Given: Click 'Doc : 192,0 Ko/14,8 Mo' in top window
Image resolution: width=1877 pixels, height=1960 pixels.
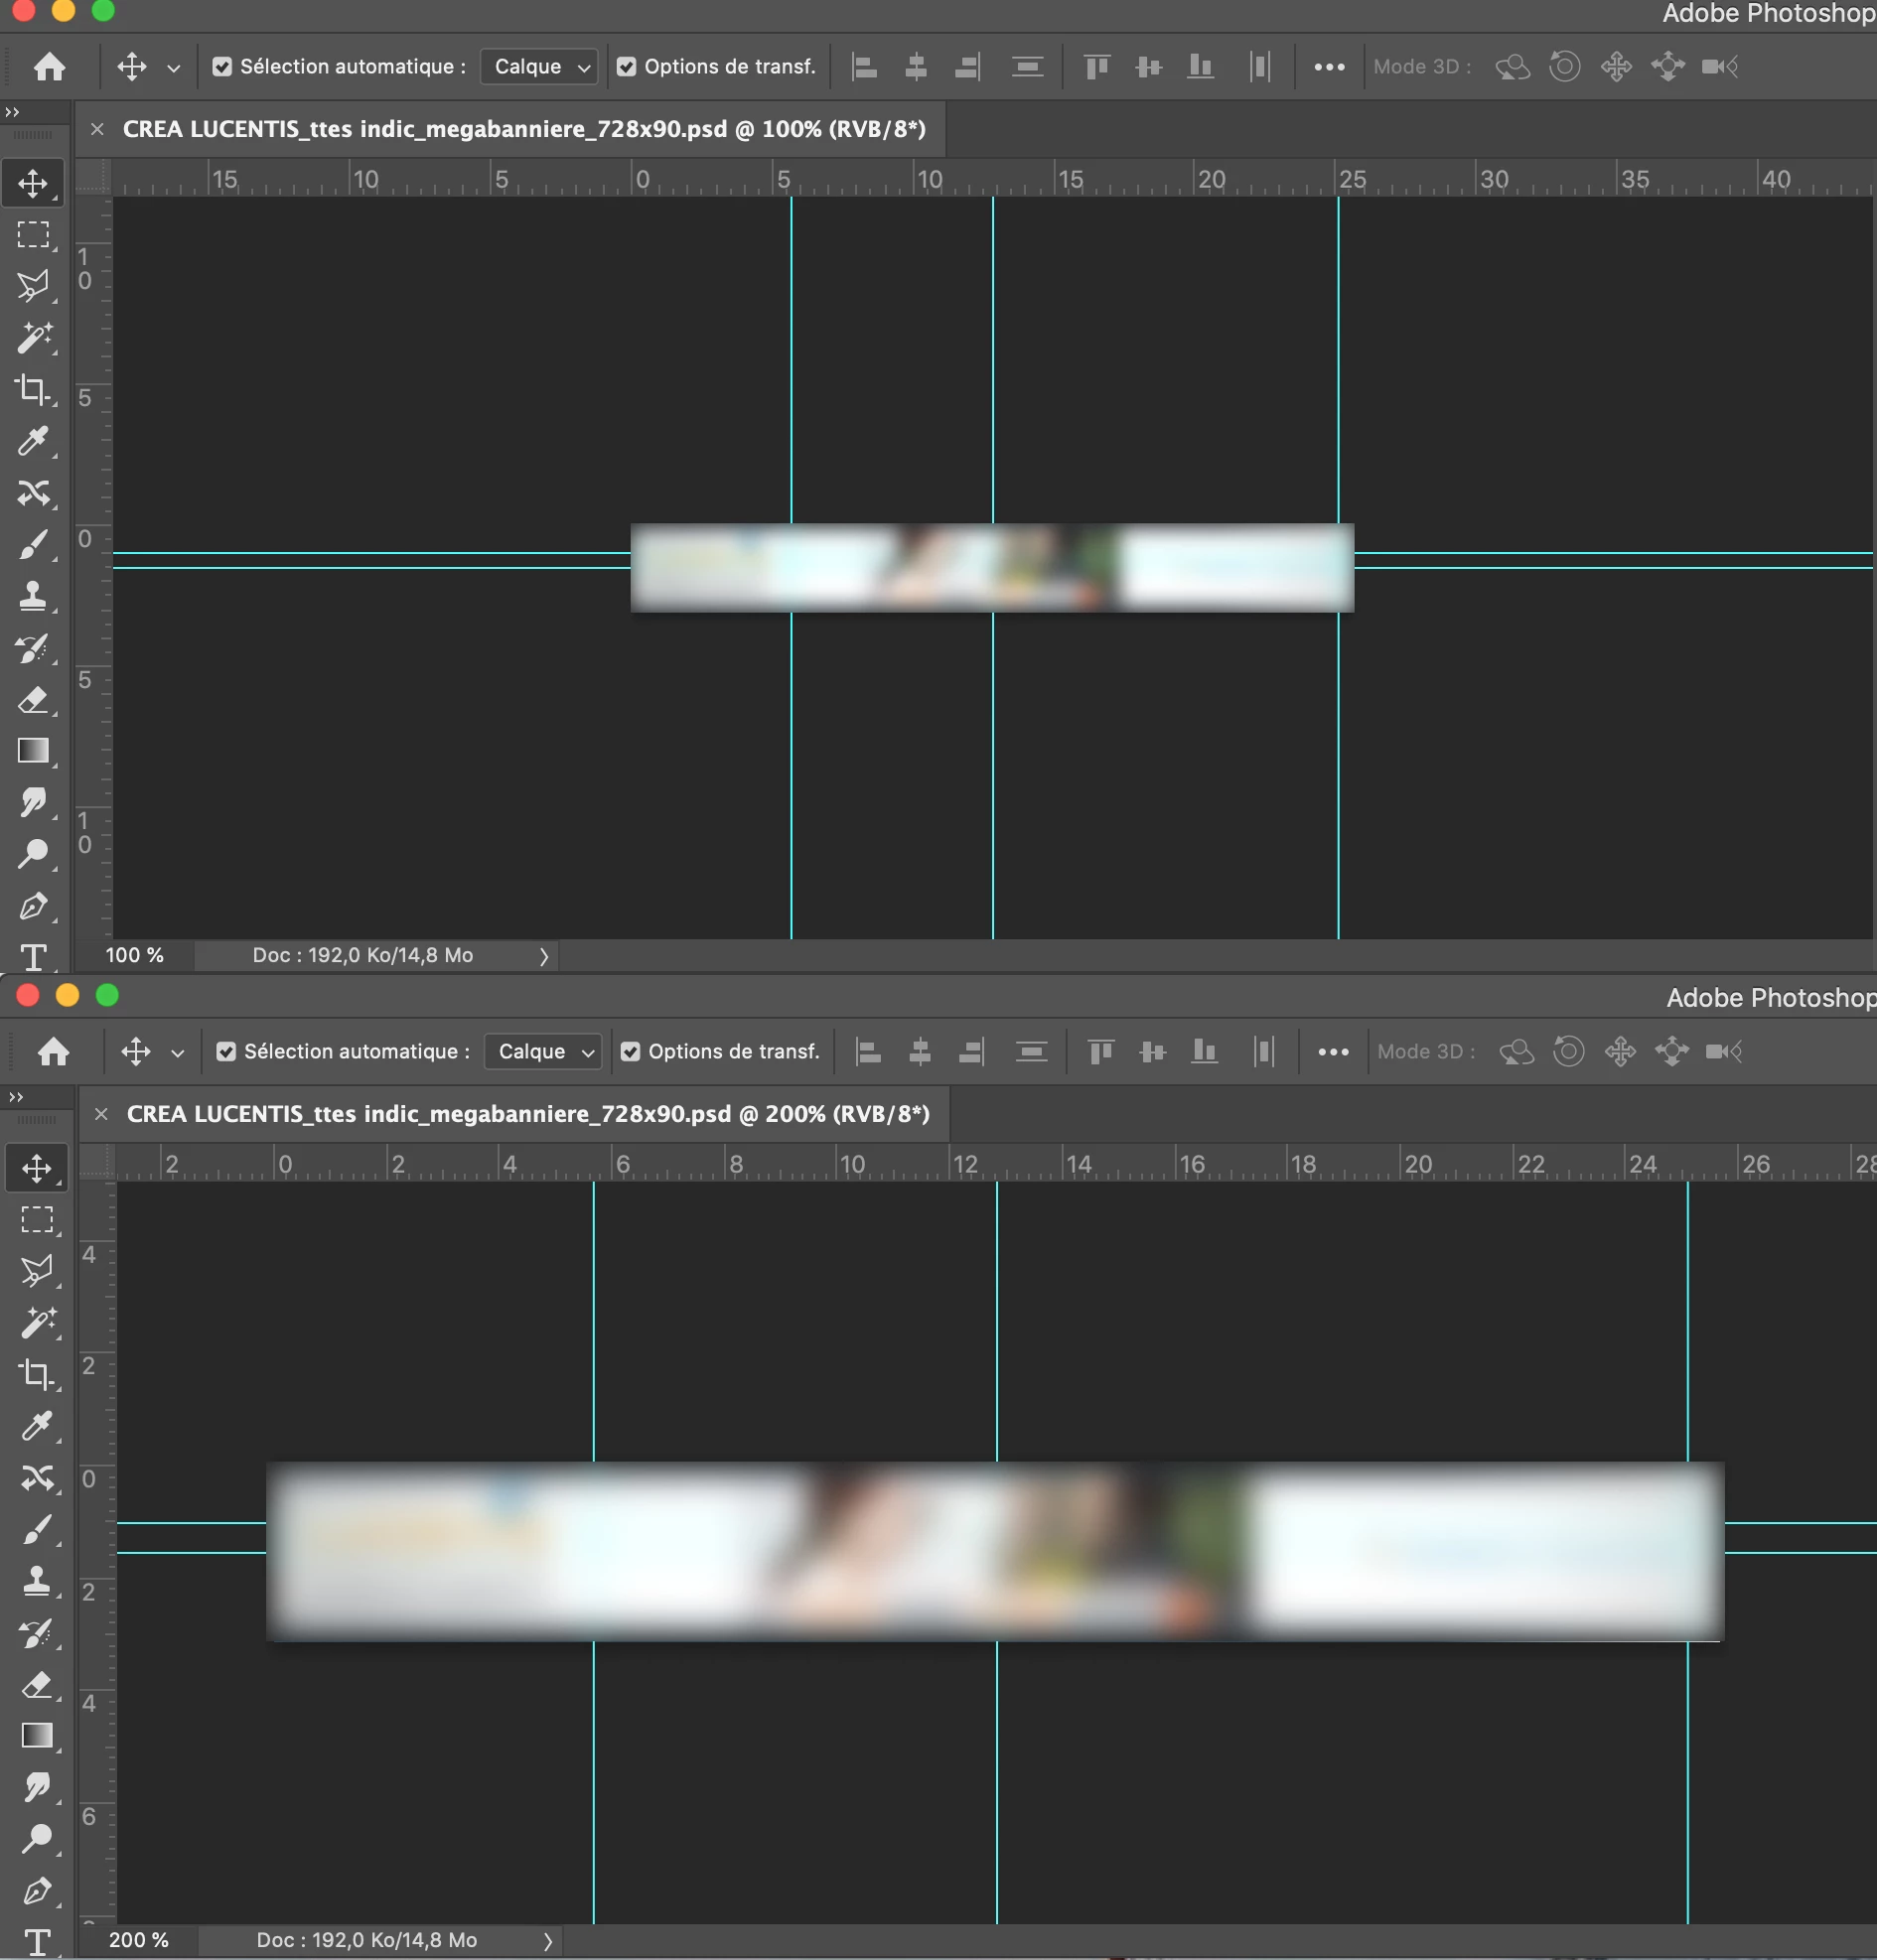Looking at the screenshot, I should click(363, 956).
